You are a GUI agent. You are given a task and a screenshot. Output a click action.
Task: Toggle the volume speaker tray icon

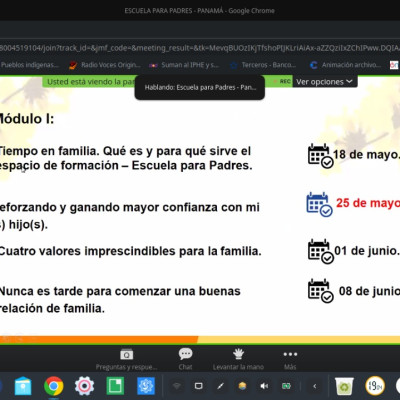tap(264, 386)
